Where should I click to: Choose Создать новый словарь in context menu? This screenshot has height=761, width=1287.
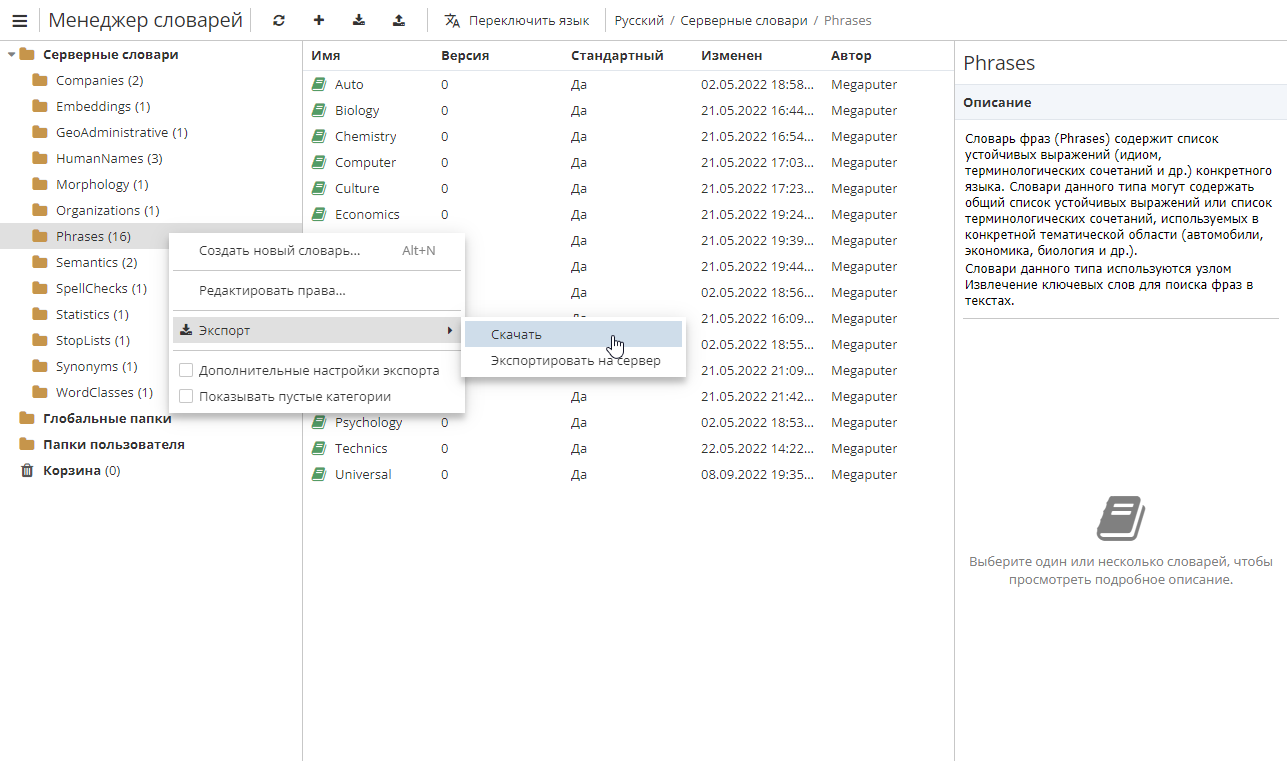click(317, 251)
